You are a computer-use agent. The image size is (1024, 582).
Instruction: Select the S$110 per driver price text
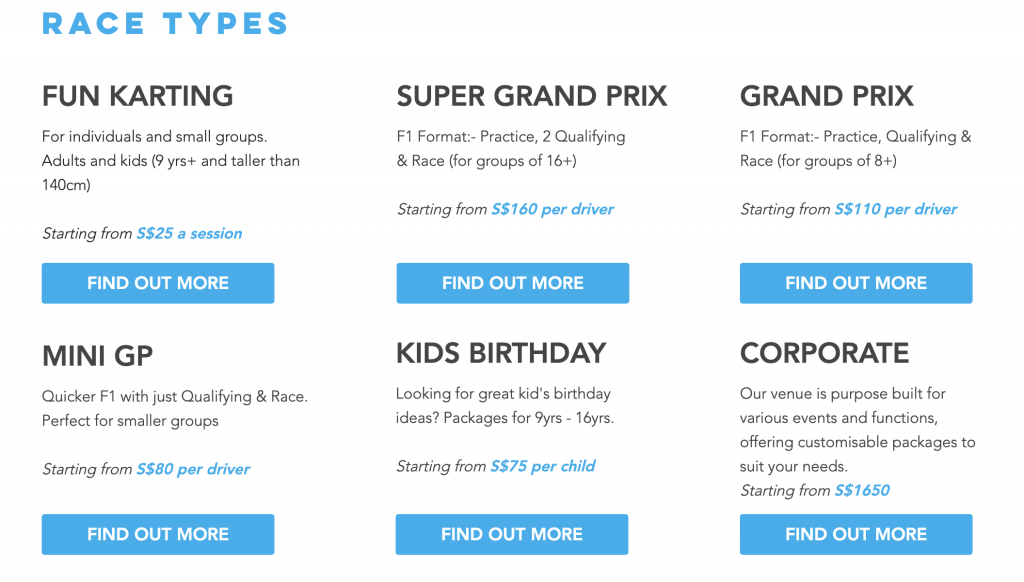click(895, 209)
